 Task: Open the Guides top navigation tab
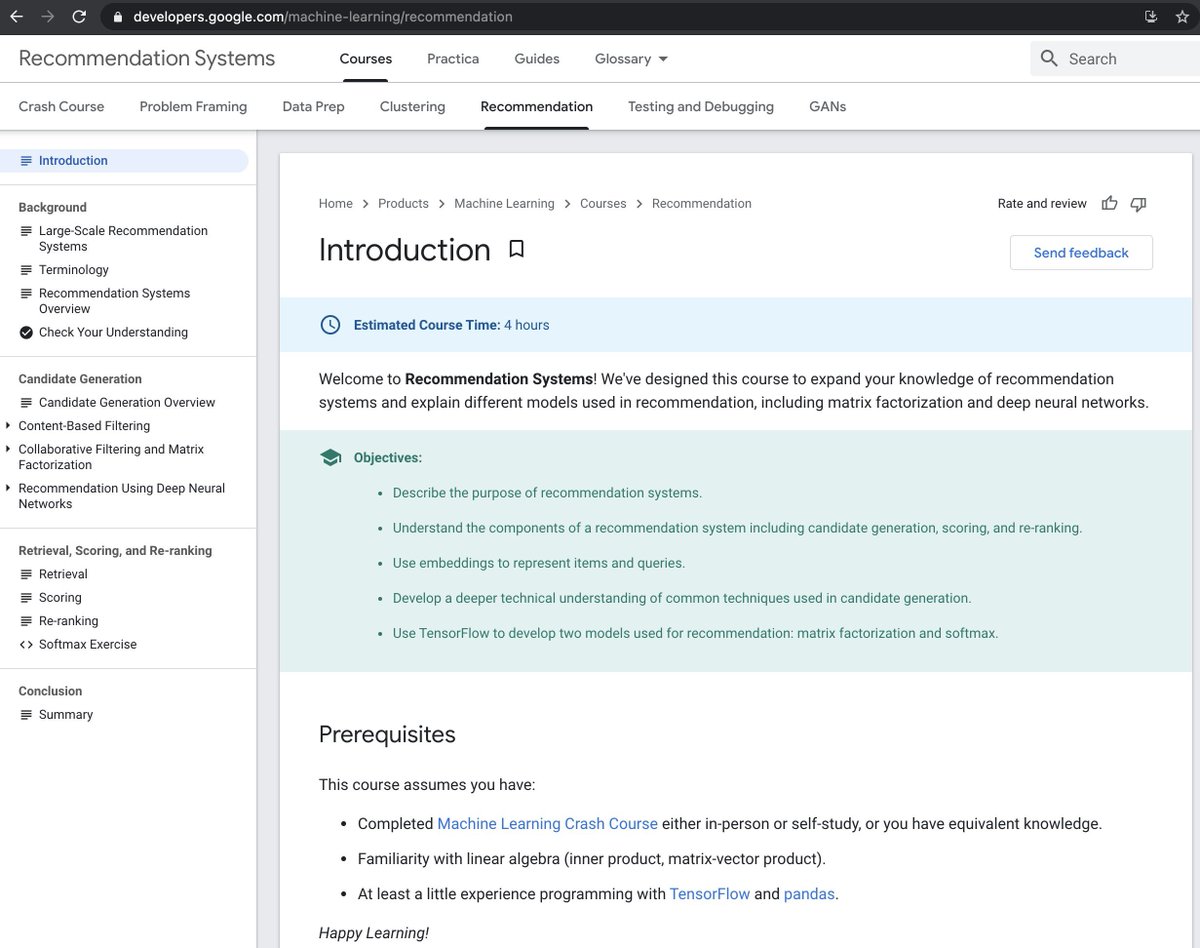coord(537,58)
